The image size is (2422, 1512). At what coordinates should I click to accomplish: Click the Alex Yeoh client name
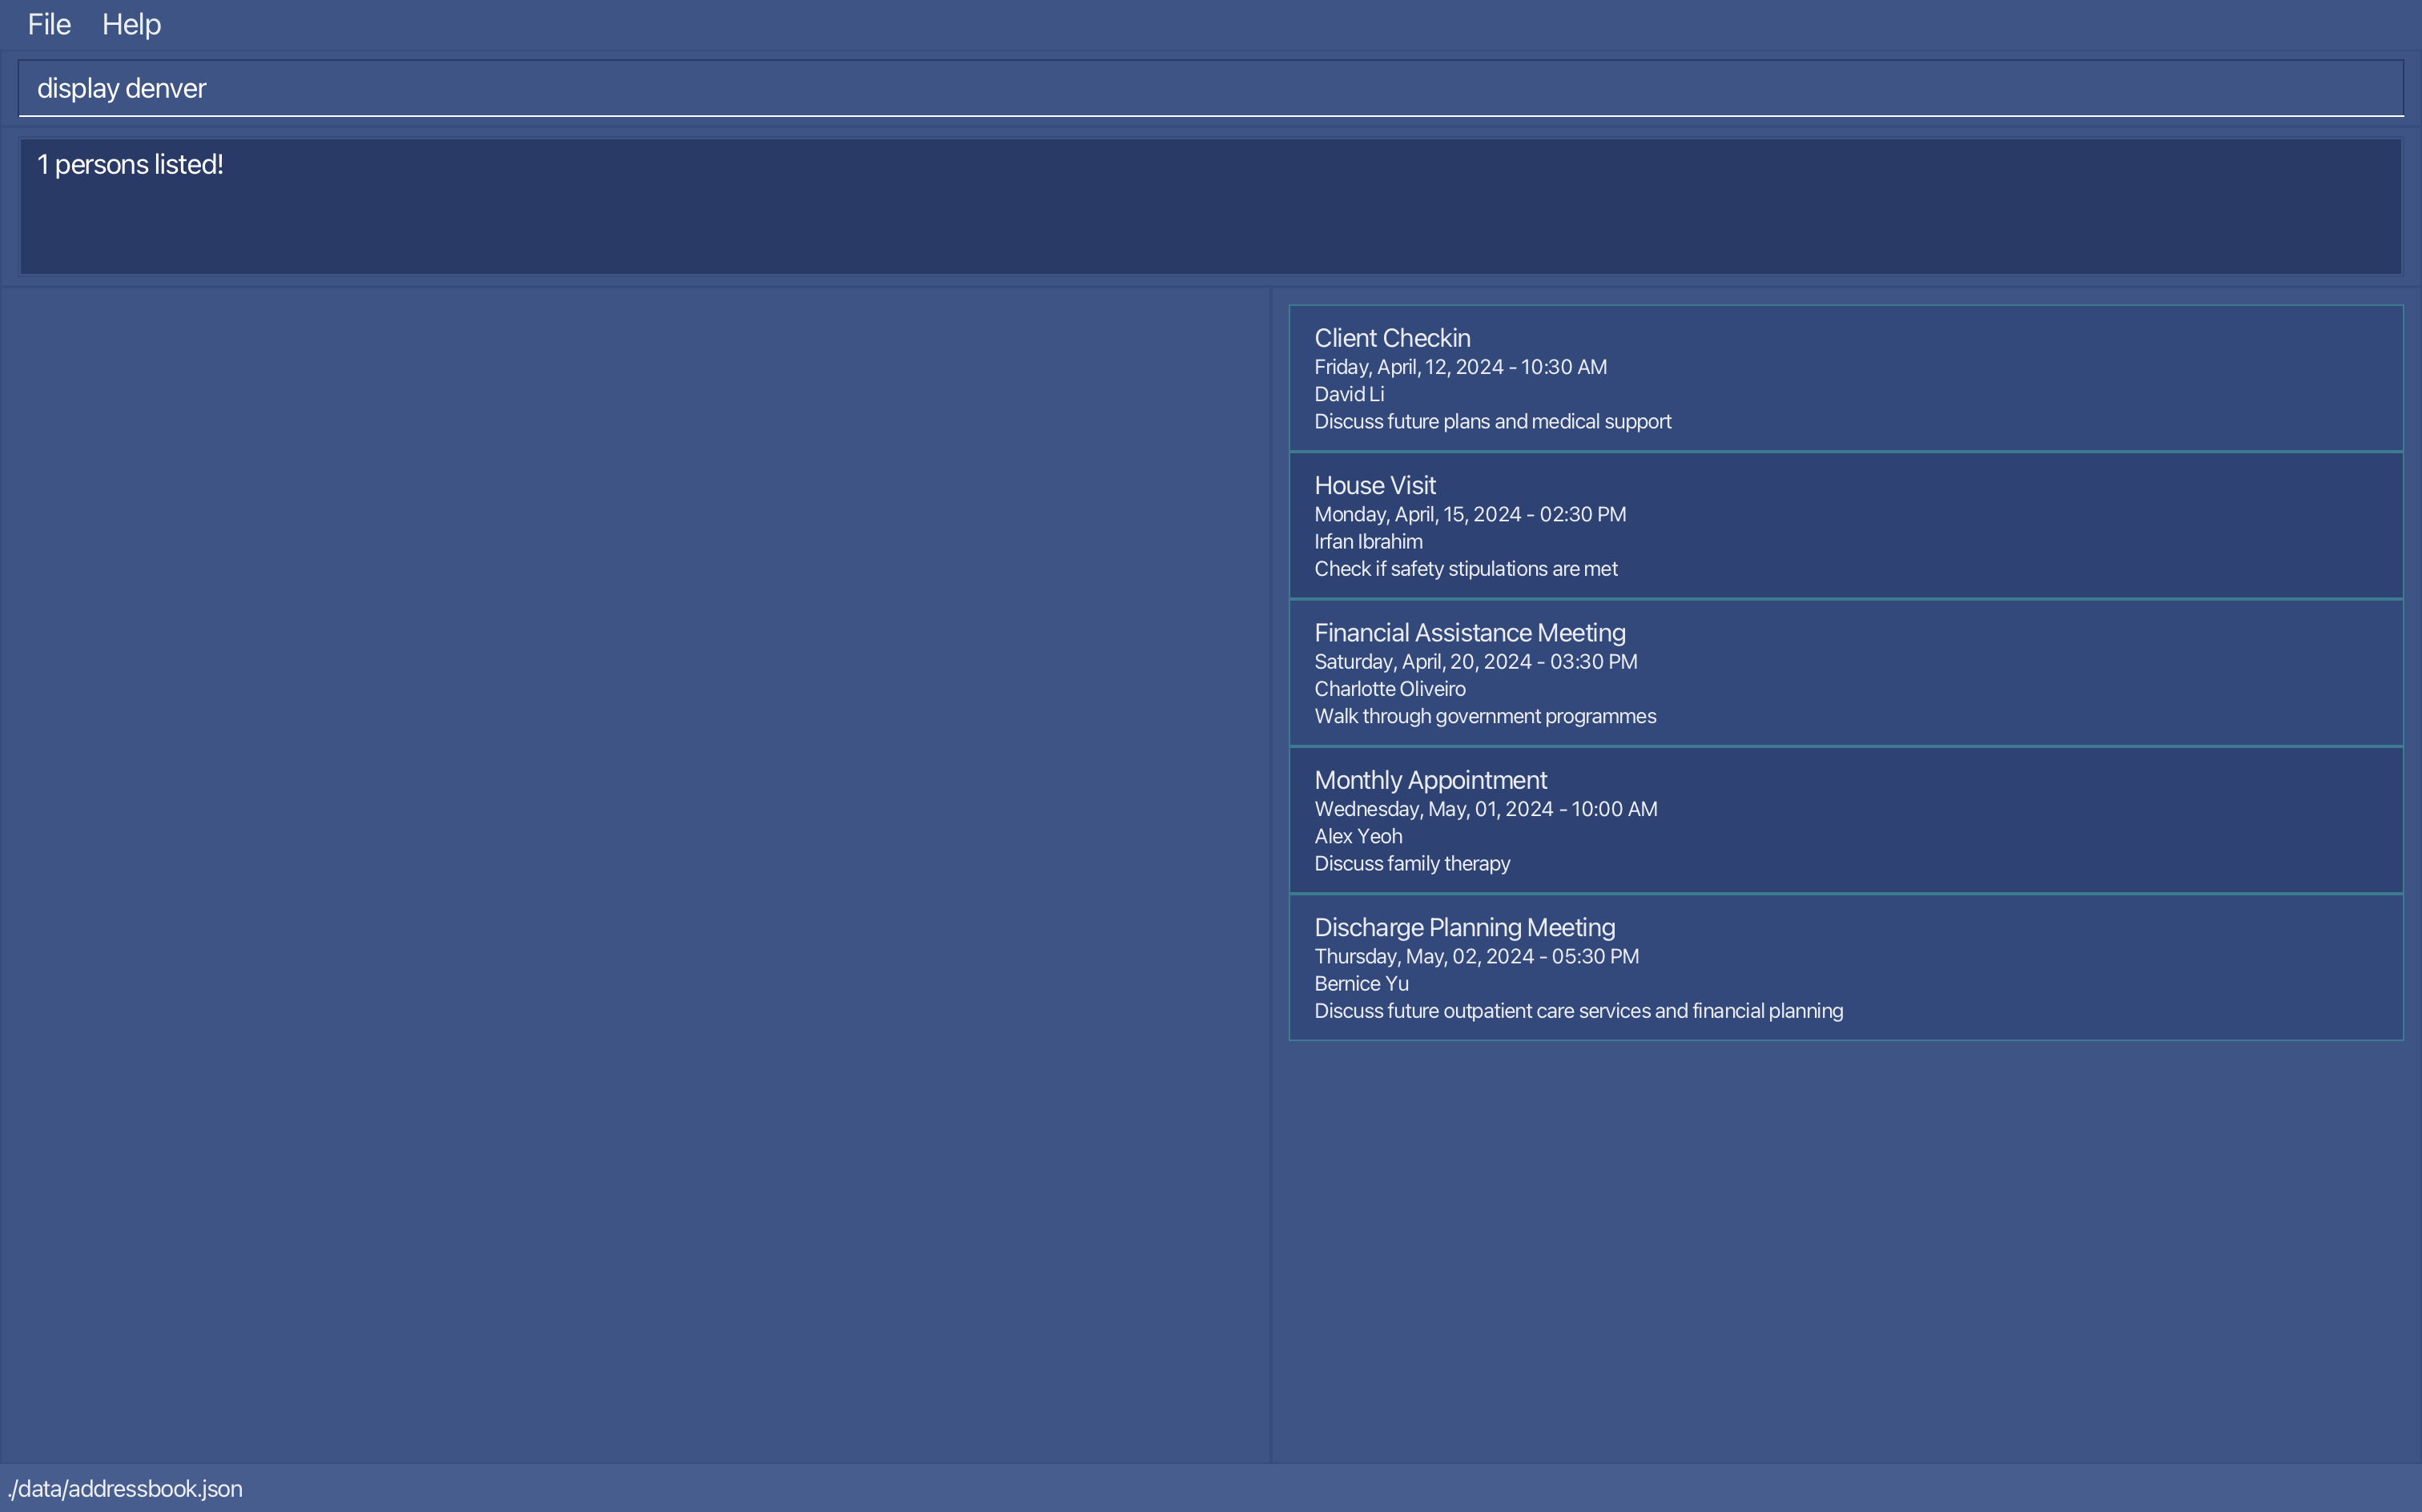click(1357, 836)
